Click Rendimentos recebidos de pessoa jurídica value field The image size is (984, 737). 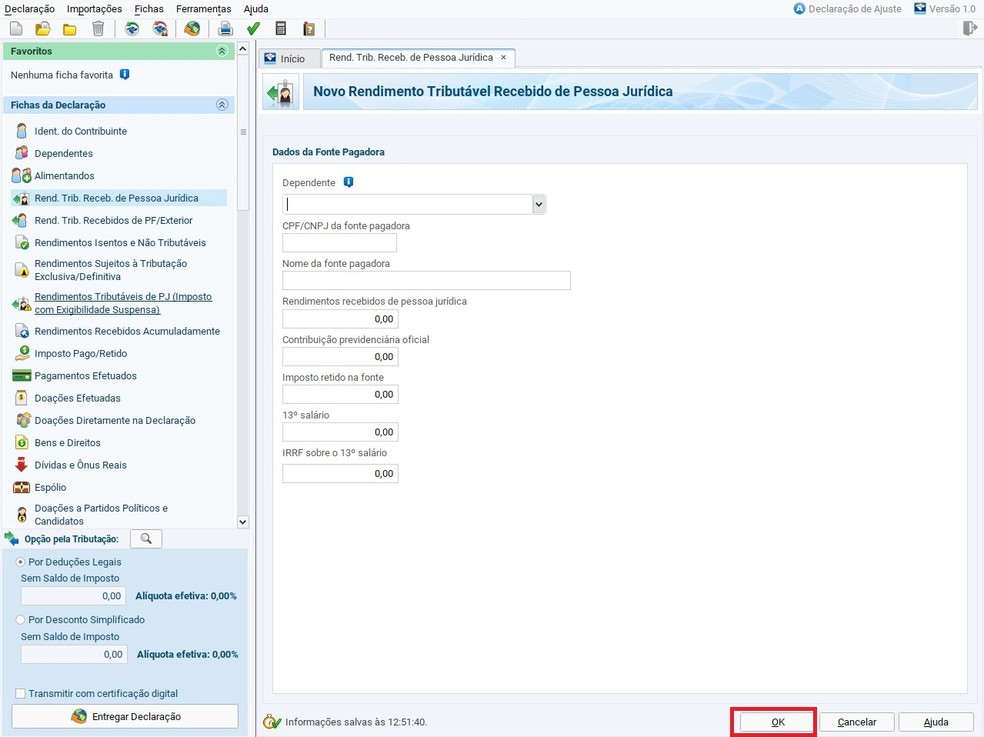pos(340,319)
